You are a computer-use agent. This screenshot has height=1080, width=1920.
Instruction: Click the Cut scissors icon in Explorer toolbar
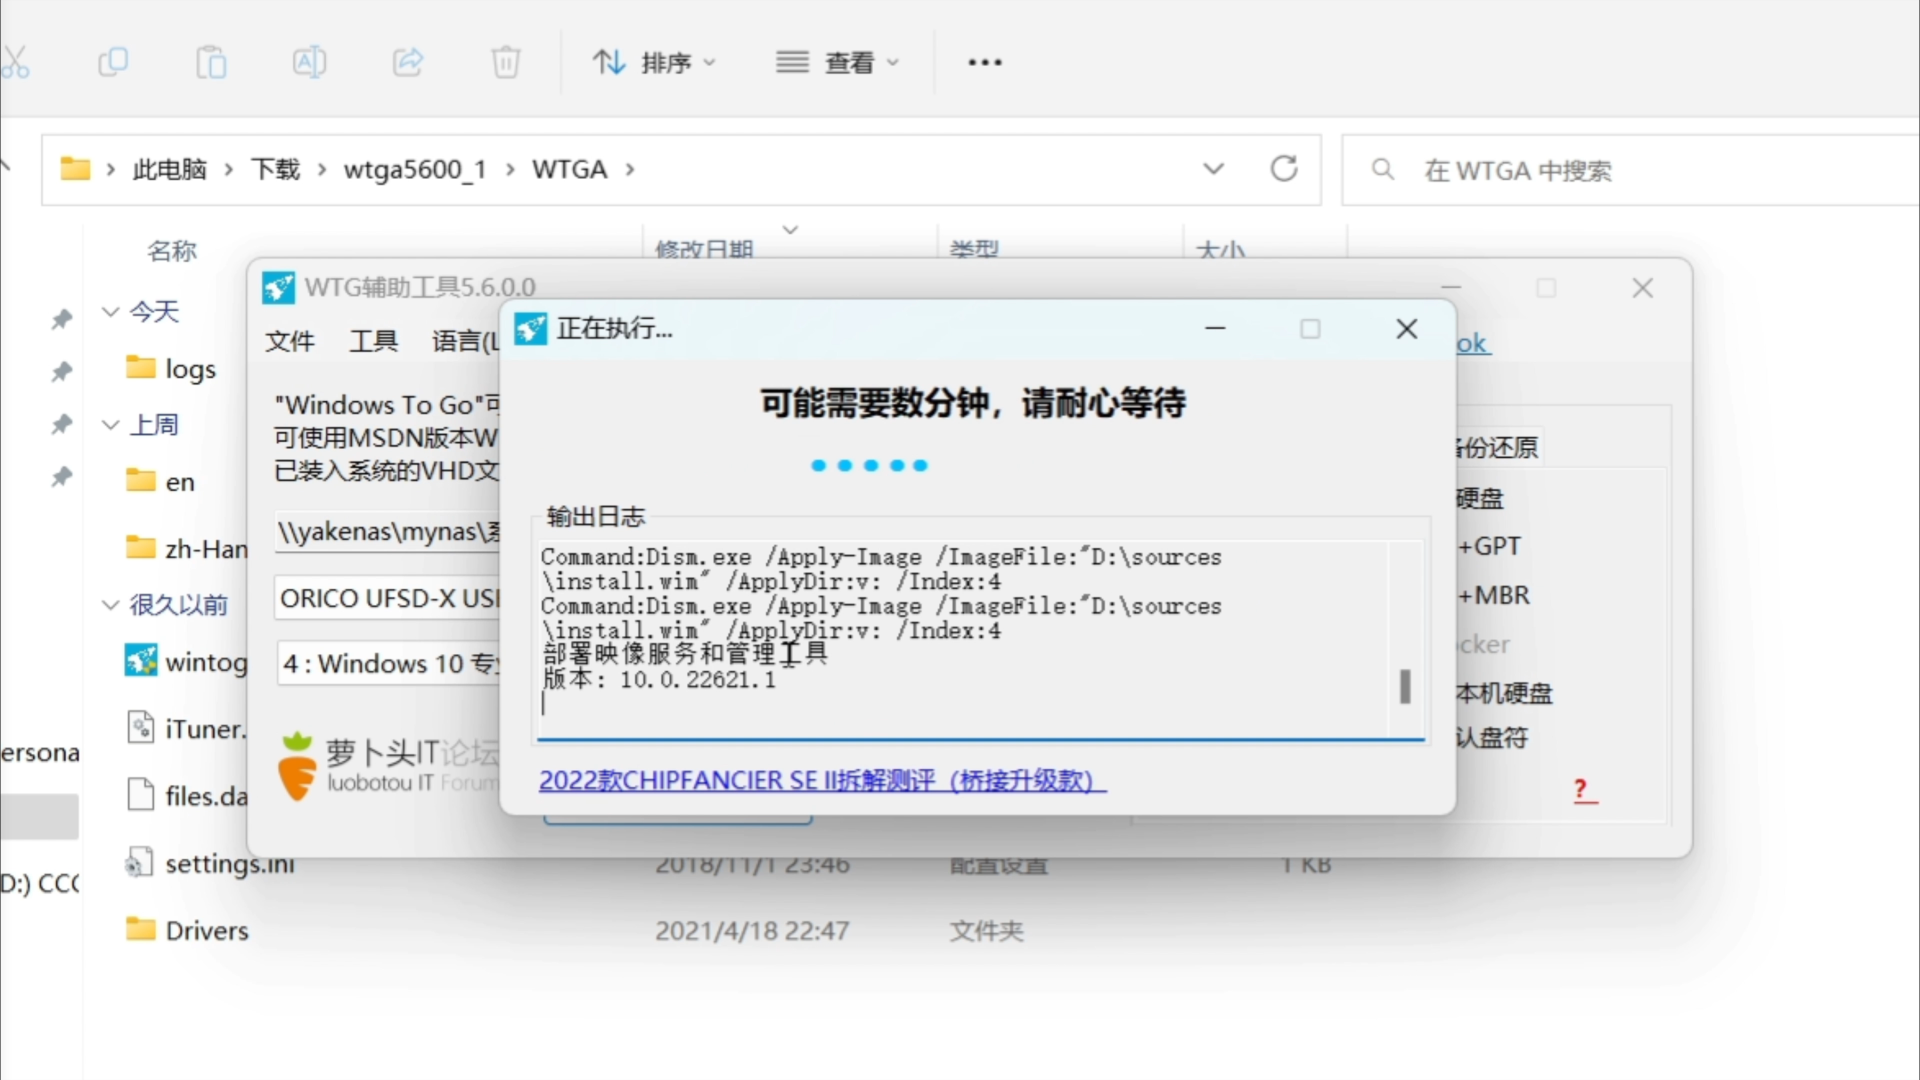(x=14, y=62)
